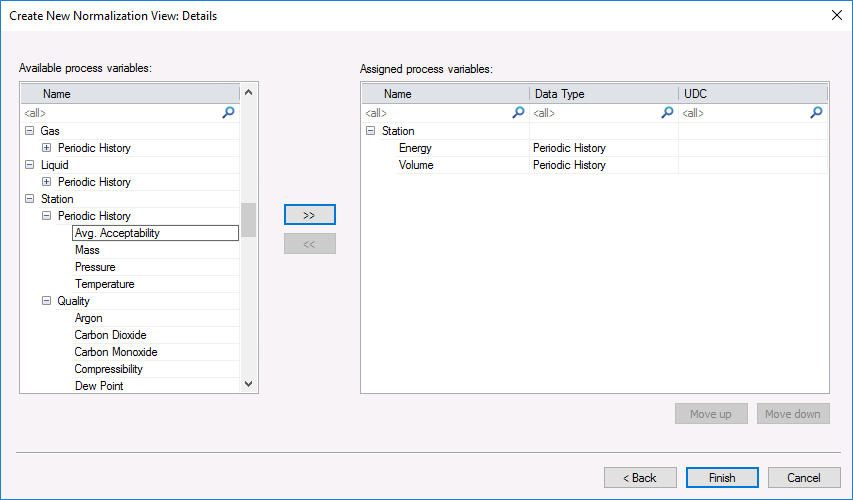Go to previous step with Back
This screenshot has width=853, height=500.
click(x=640, y=478)
